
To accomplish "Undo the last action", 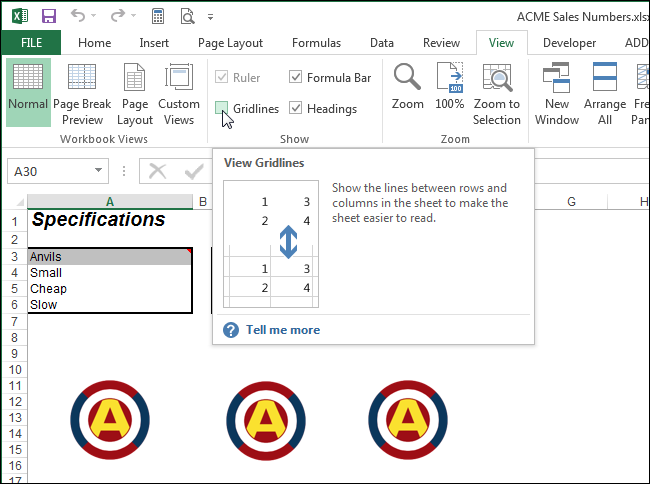I will pos(78,16).
